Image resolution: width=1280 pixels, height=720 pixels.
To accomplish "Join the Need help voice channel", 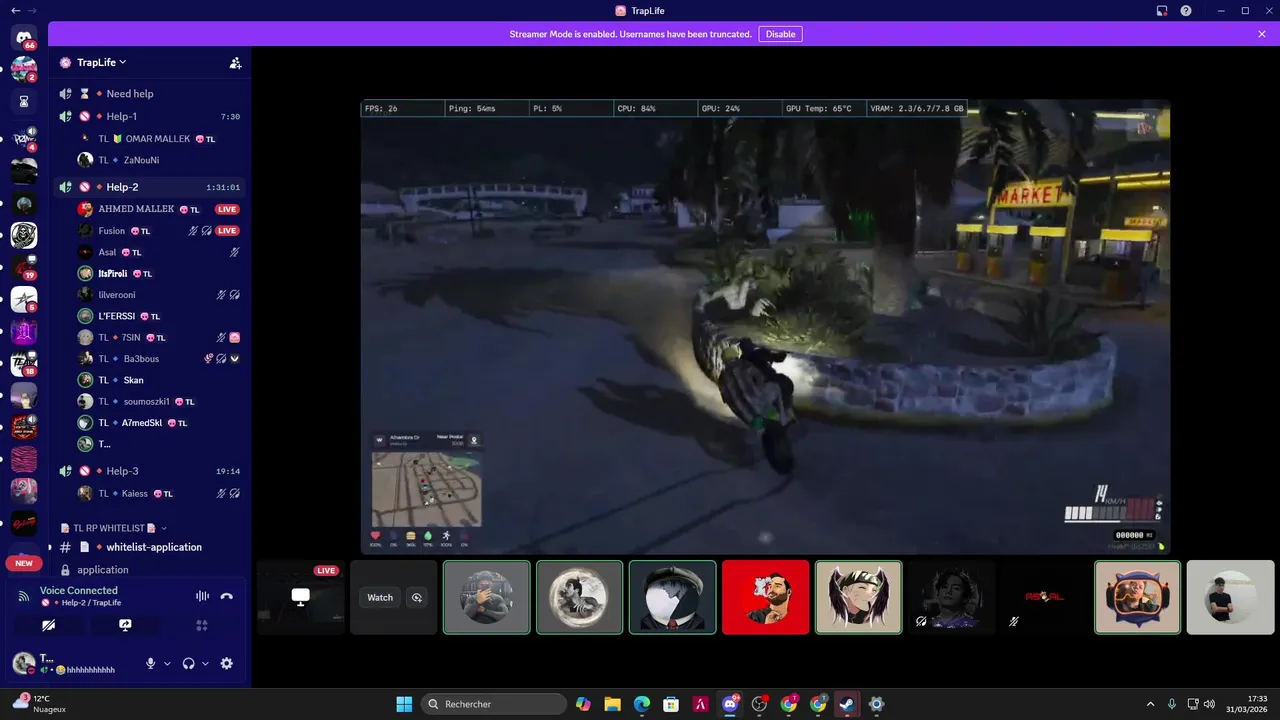I will coord(150,93).
